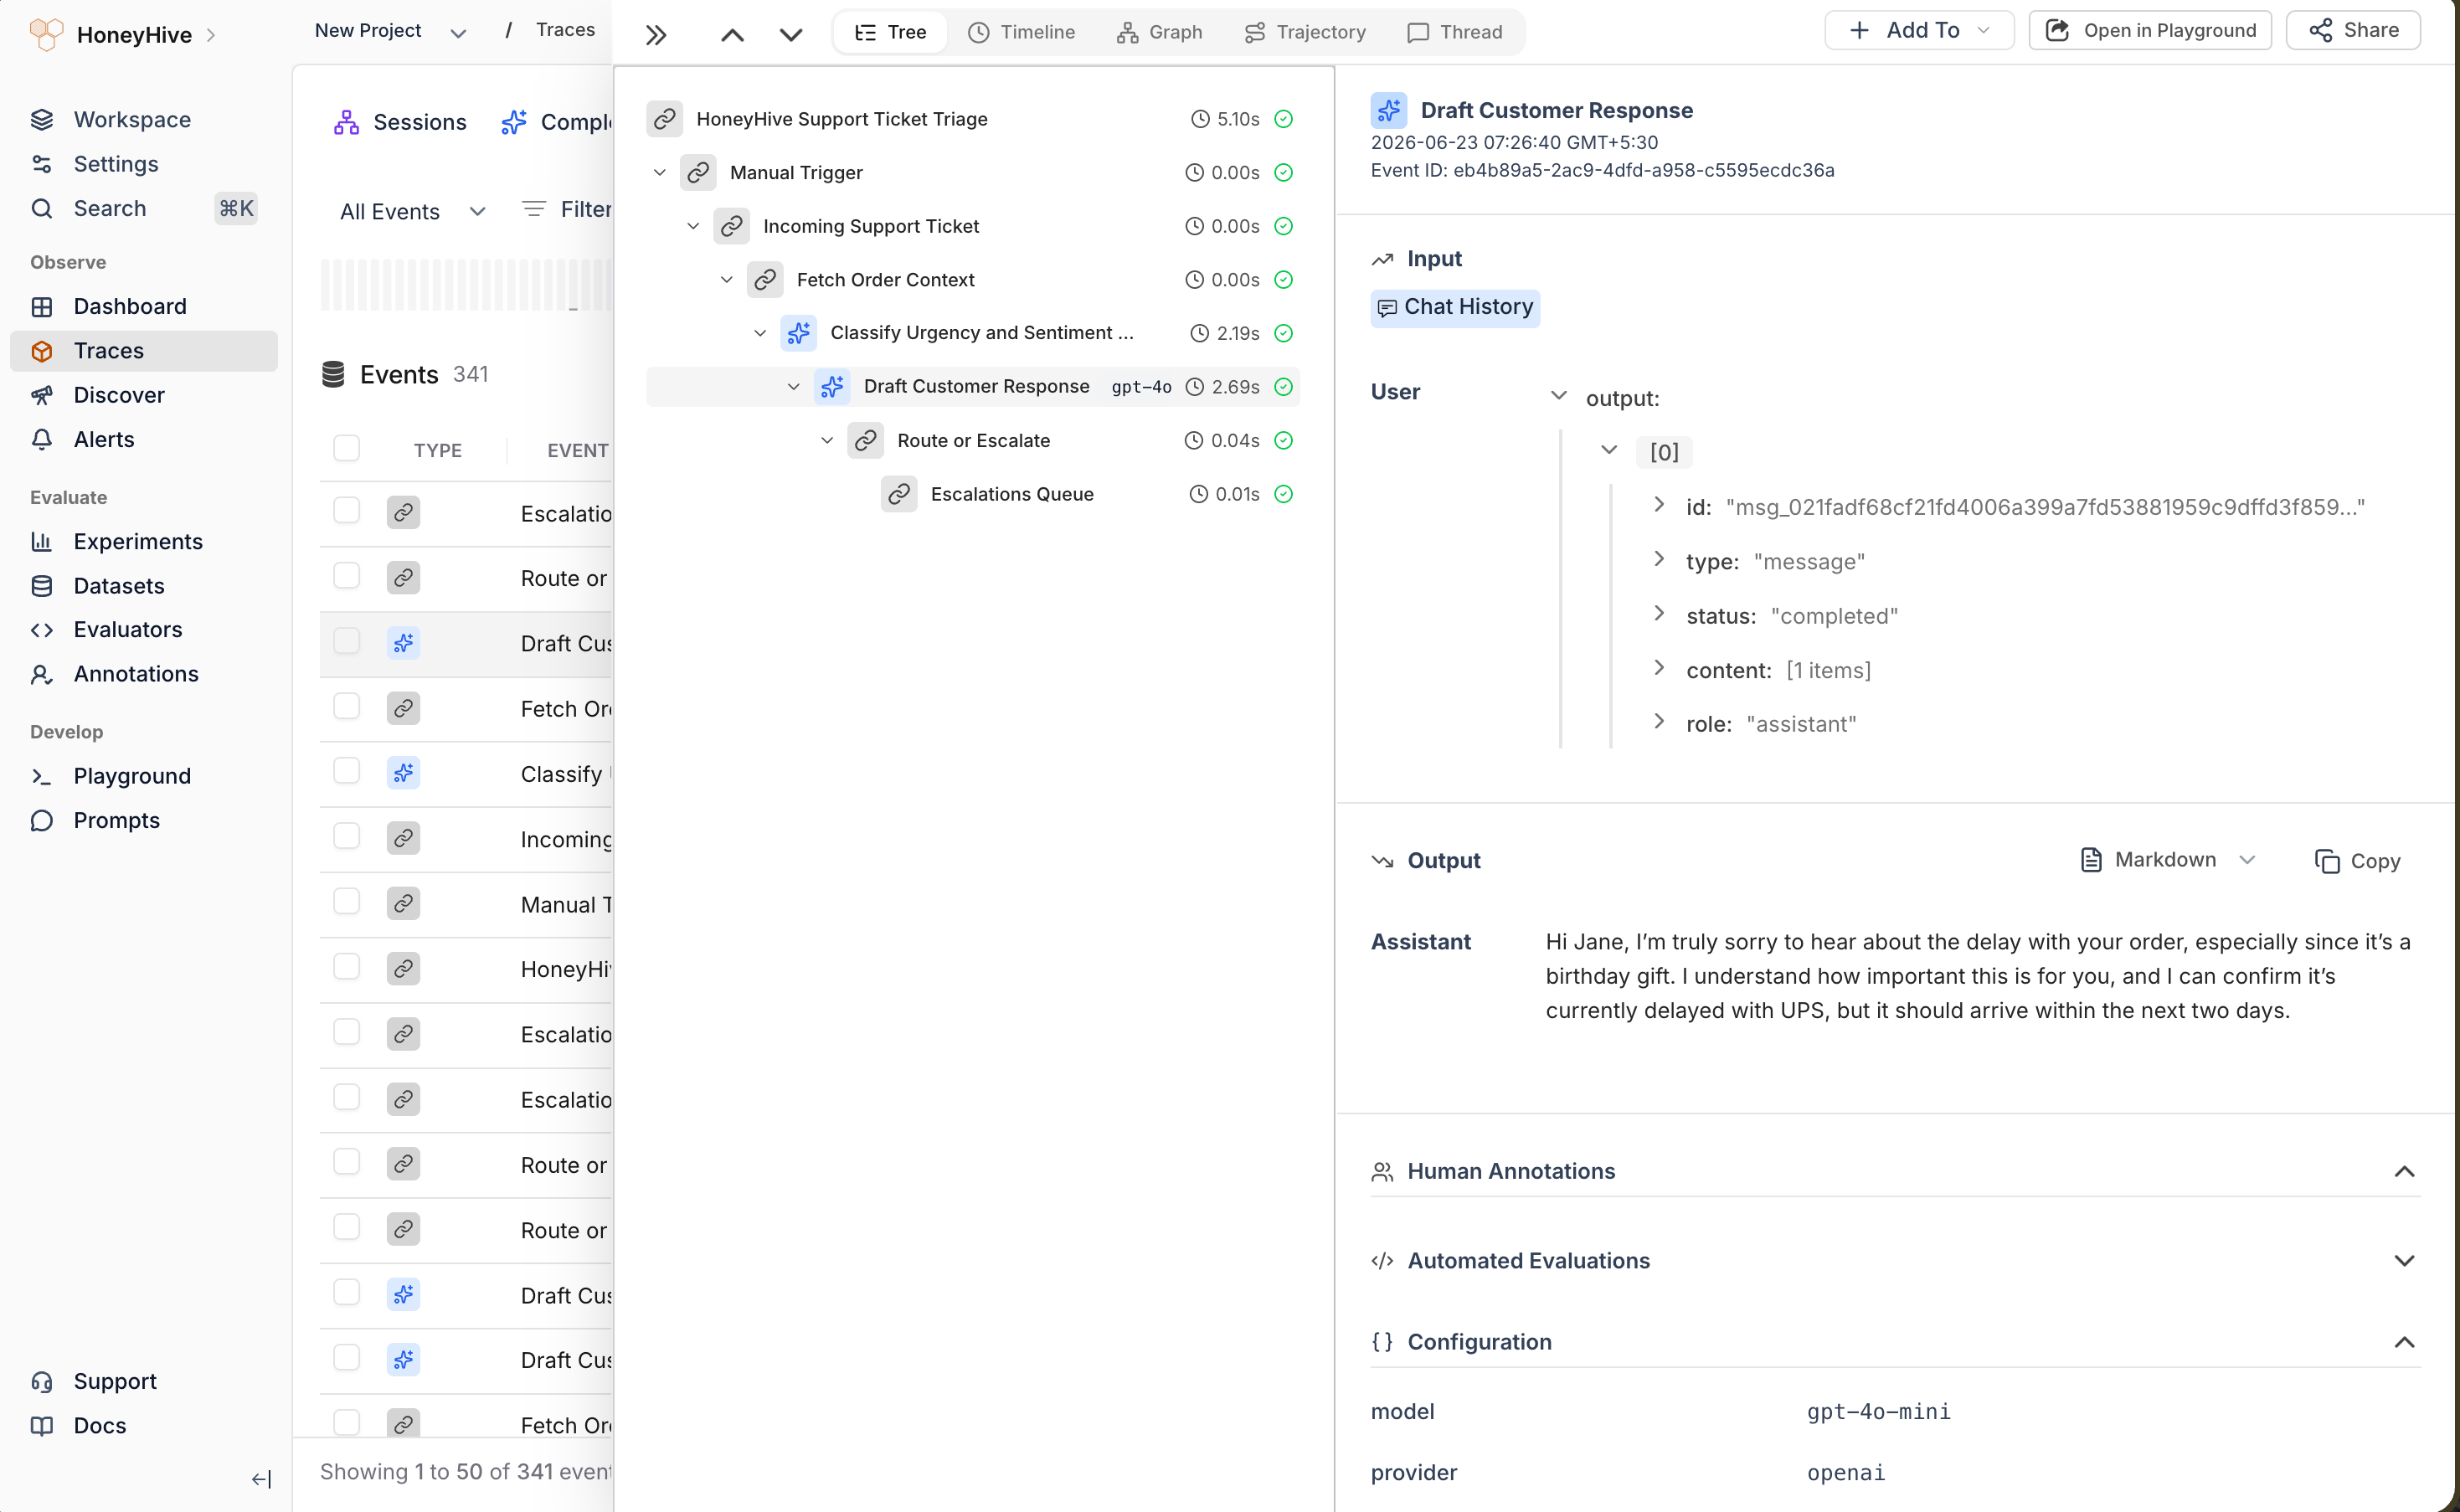This screenshot has height=1512, width=2460.
Task: Open the All Events dropdown
Action: coord(412,211)
